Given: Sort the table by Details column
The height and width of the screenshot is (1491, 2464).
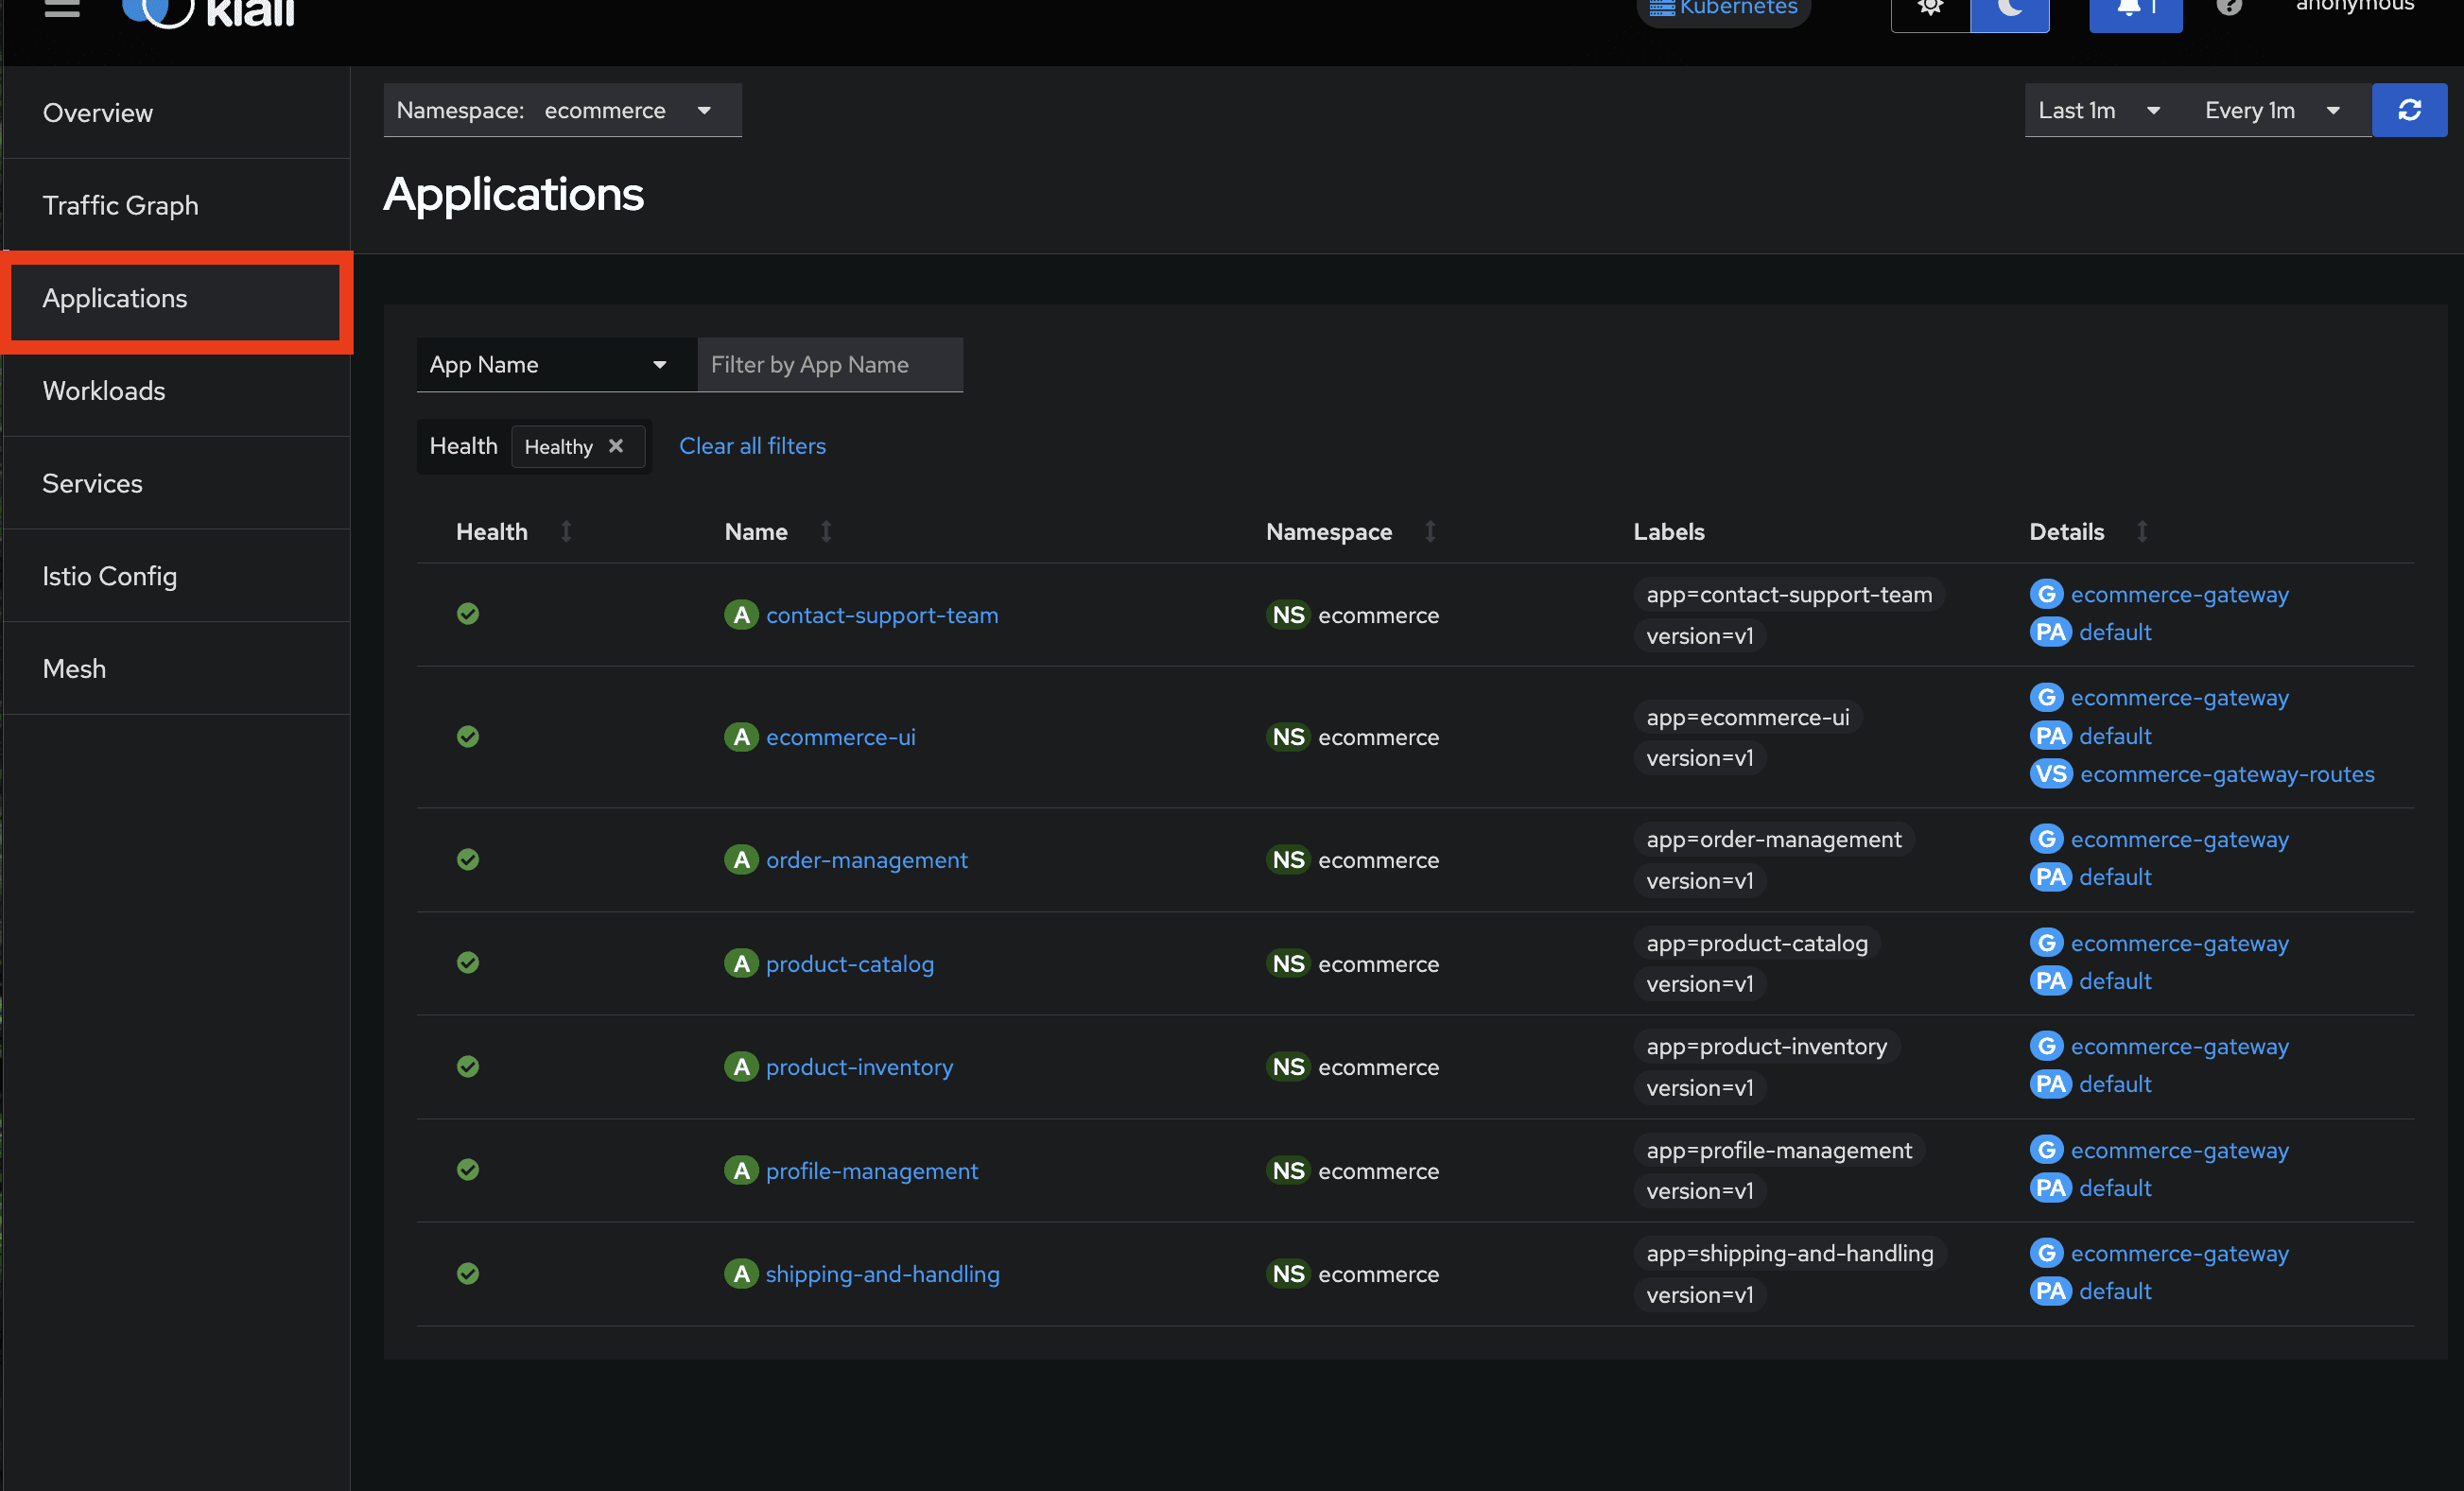Looking at the screenshot, I should coord(2142,531).
